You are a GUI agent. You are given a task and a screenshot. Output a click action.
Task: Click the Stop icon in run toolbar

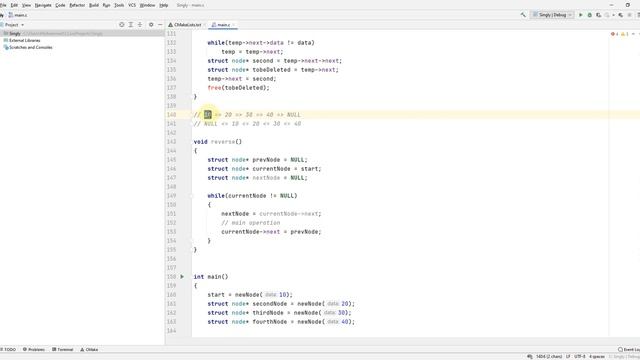[629, 15]
